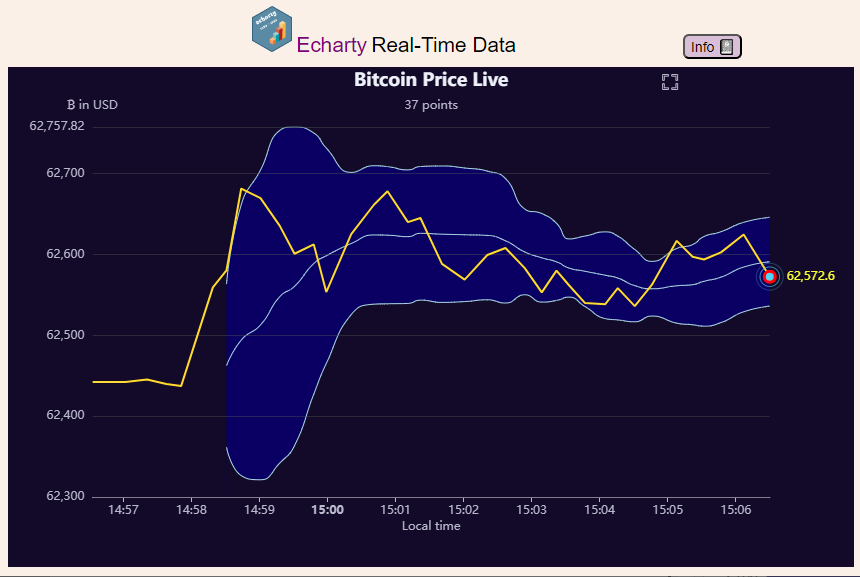Click the 62,600 y-axis label
This screenshot has width=860, height=577.
coord(65,254)
